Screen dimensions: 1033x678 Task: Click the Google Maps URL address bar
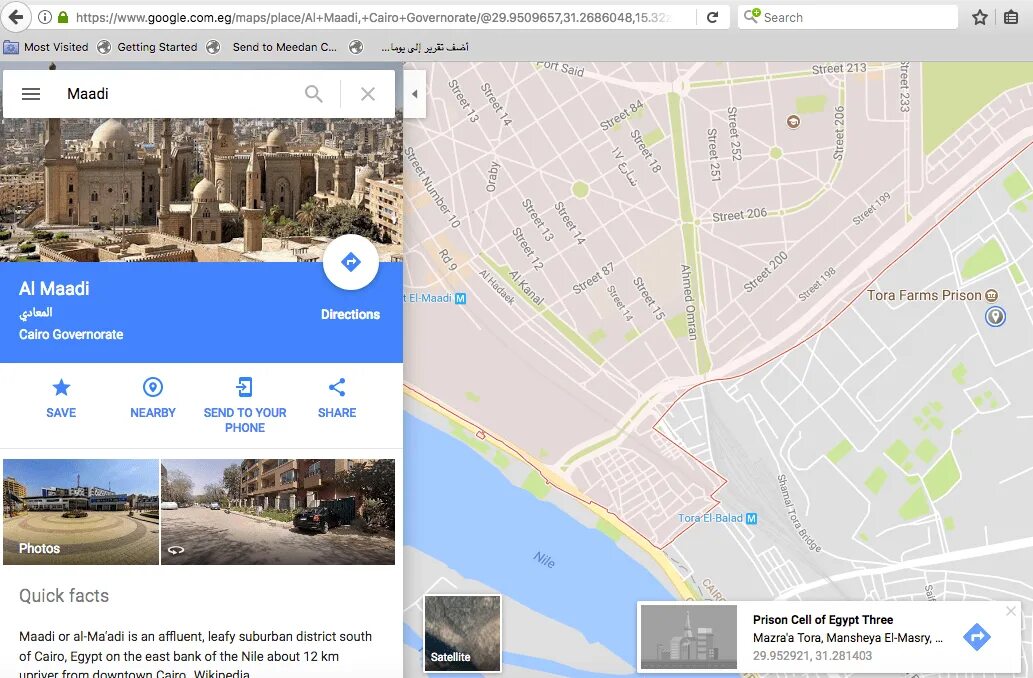coord(373,18)
